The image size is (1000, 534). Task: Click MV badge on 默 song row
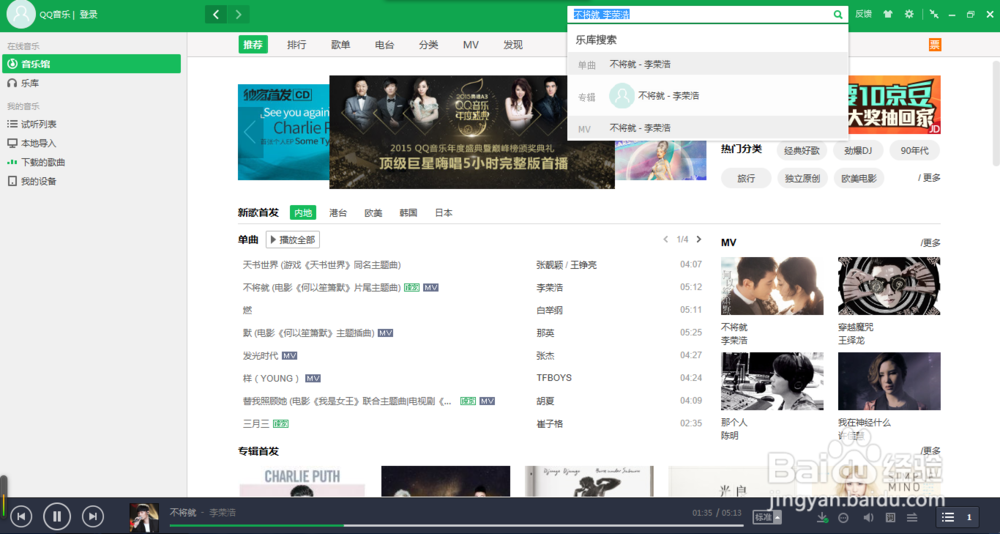pos(385,332)
